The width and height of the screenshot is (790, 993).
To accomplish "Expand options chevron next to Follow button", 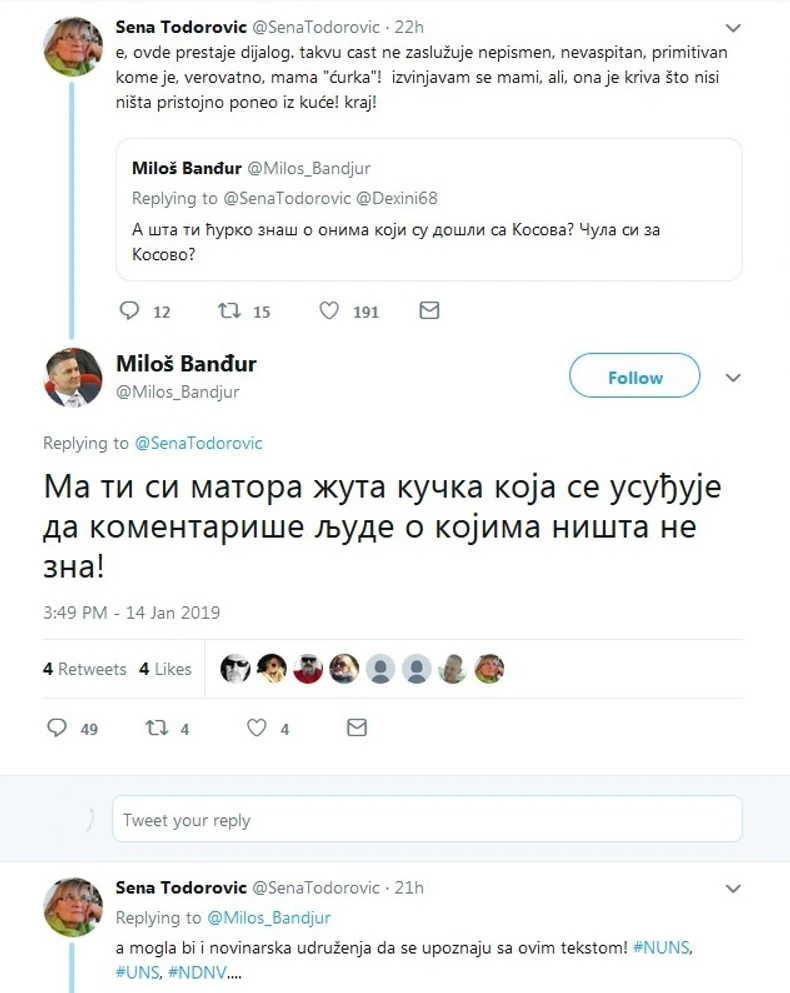I will tap(733, 378).
